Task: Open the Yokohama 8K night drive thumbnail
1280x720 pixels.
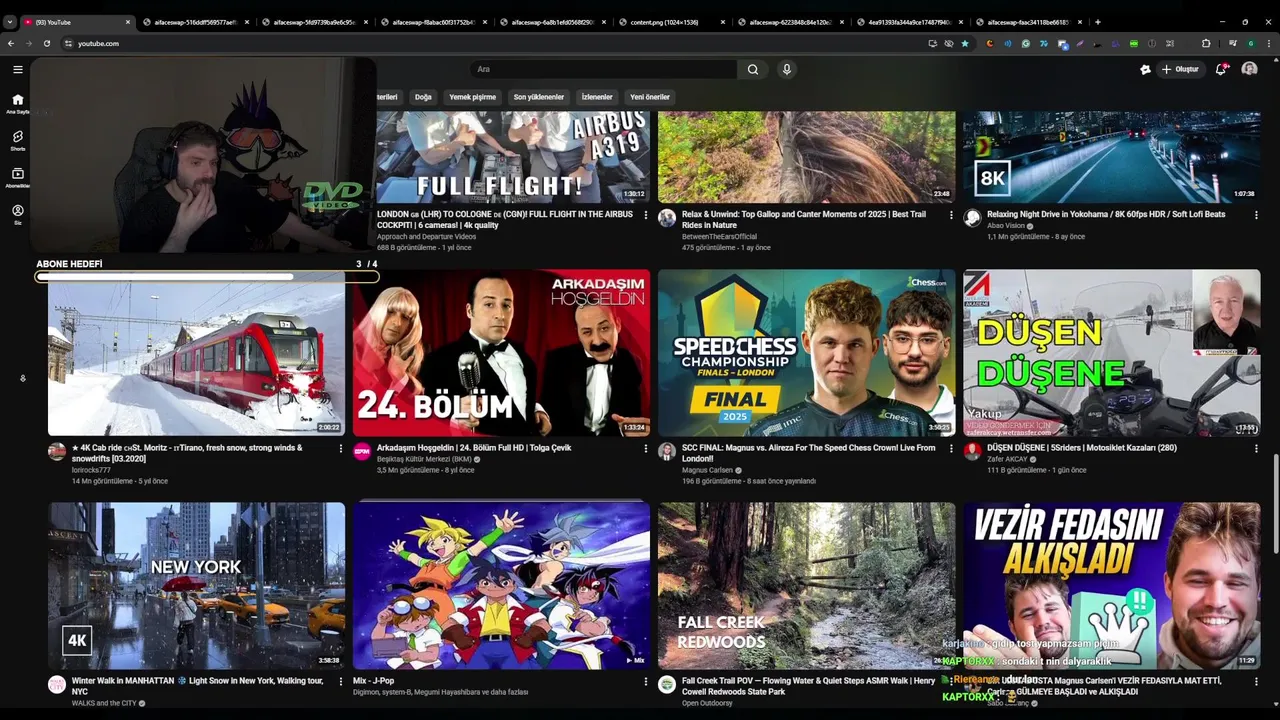Action: click(1111, 157)
